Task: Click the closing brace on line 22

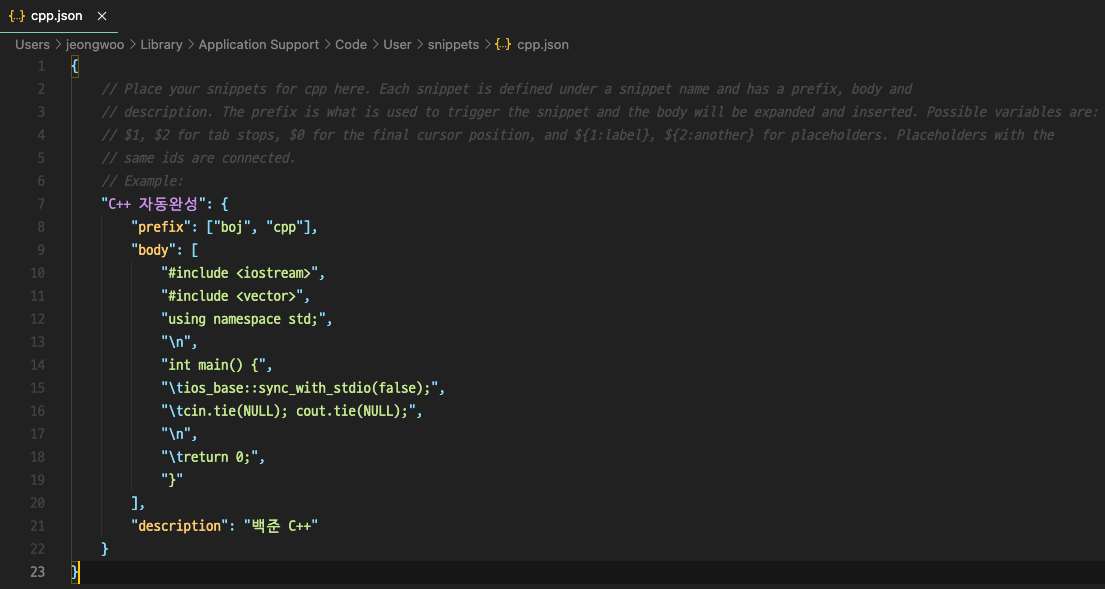Action: 105,549
